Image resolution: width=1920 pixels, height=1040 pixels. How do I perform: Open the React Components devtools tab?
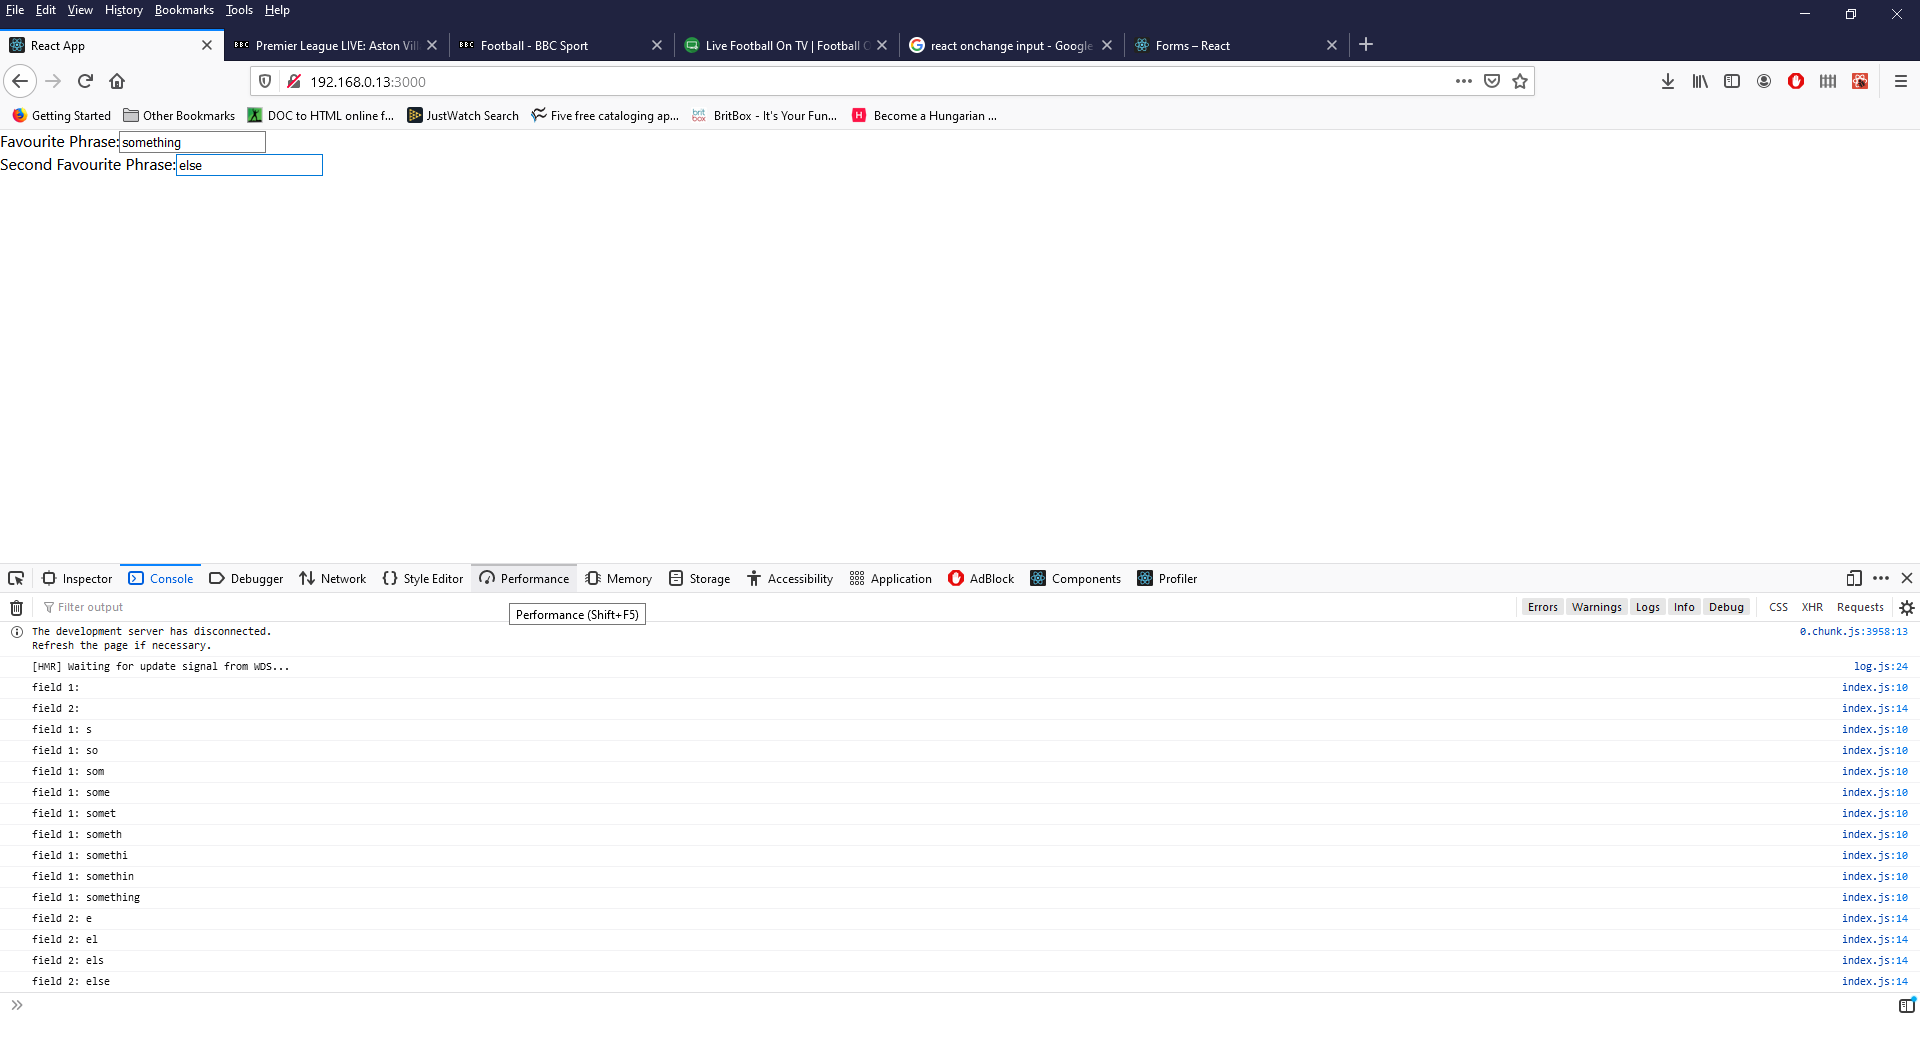point(1076,578)
